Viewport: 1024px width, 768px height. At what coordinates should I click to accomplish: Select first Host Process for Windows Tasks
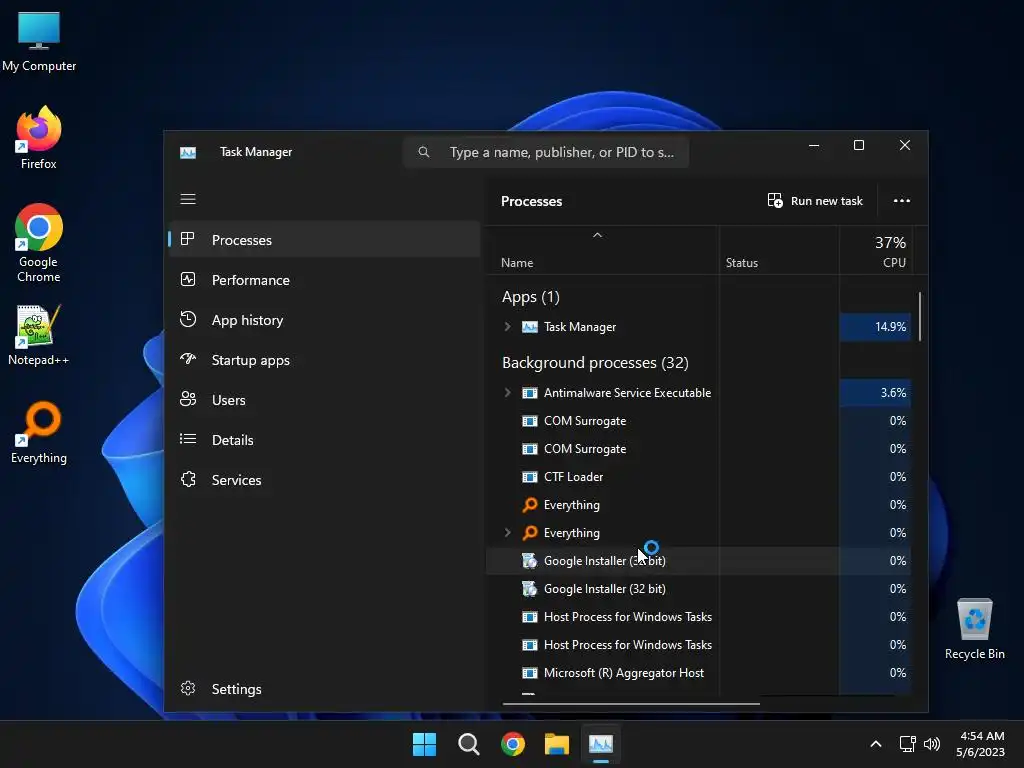point(699,617)
